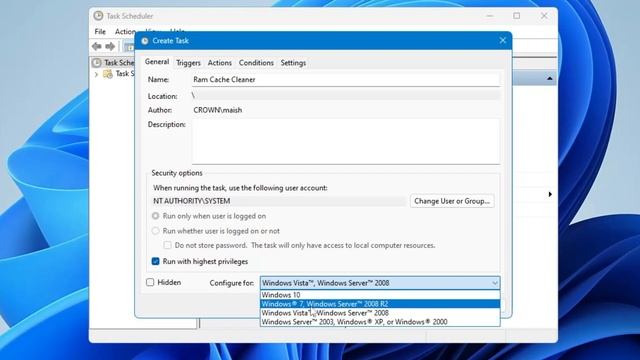Uncheck Run with highest privileges

(x=156, y=261)
